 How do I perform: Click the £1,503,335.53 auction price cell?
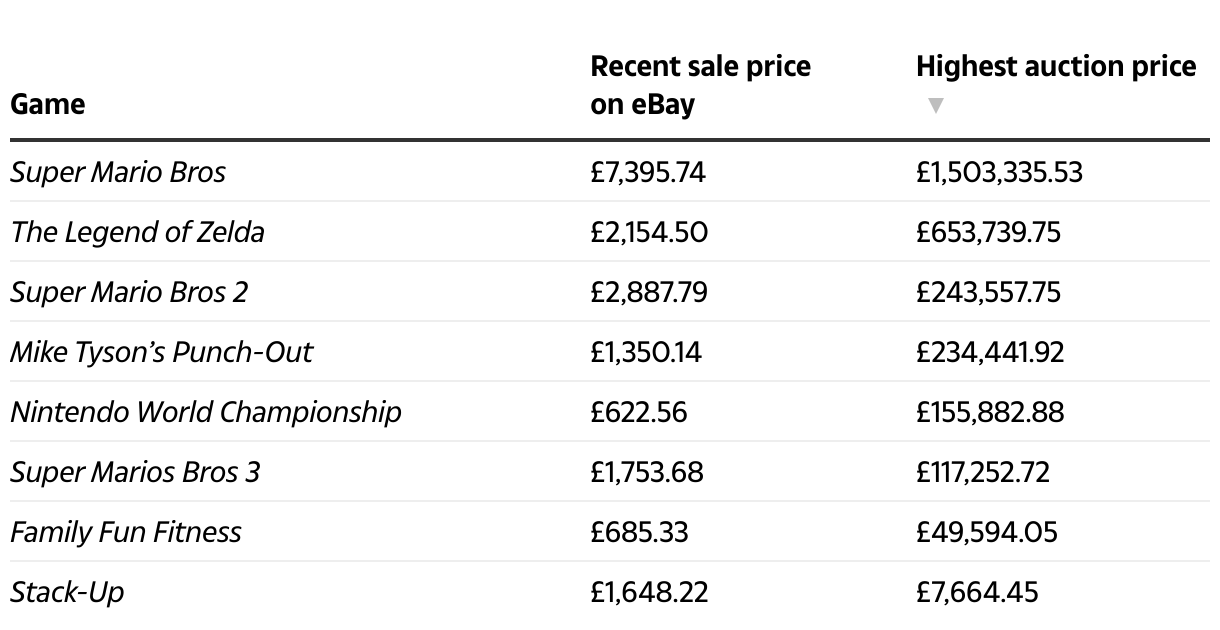tap(999, 172)
